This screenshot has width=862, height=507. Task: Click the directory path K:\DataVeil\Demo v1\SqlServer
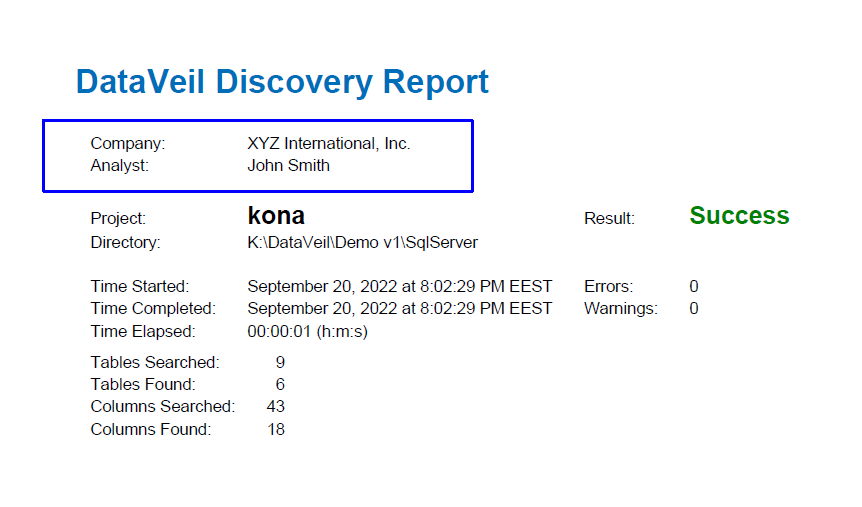pyautogui.click(x=362, y=243)
